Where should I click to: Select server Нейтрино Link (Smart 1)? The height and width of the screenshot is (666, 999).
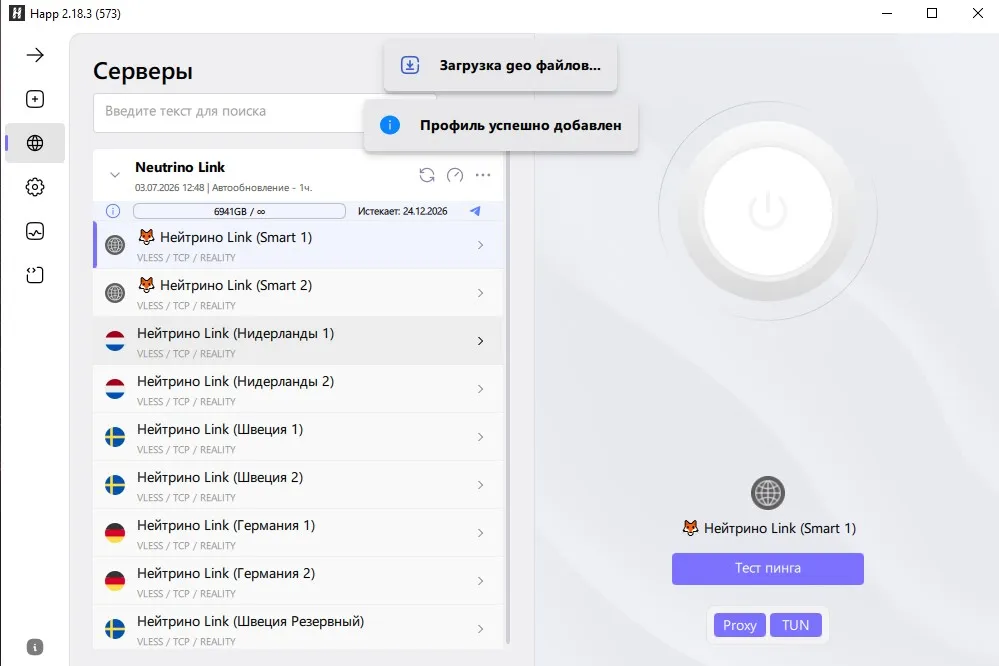298,245
